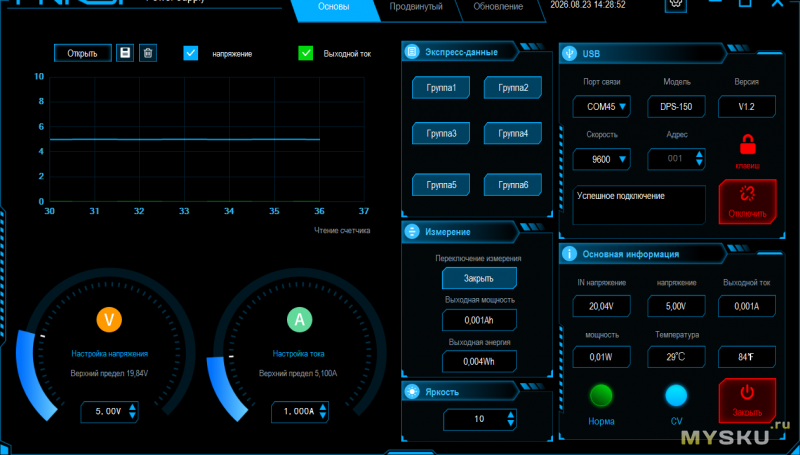Open the 9600 baud rate dropdown

tap(602, 159)
